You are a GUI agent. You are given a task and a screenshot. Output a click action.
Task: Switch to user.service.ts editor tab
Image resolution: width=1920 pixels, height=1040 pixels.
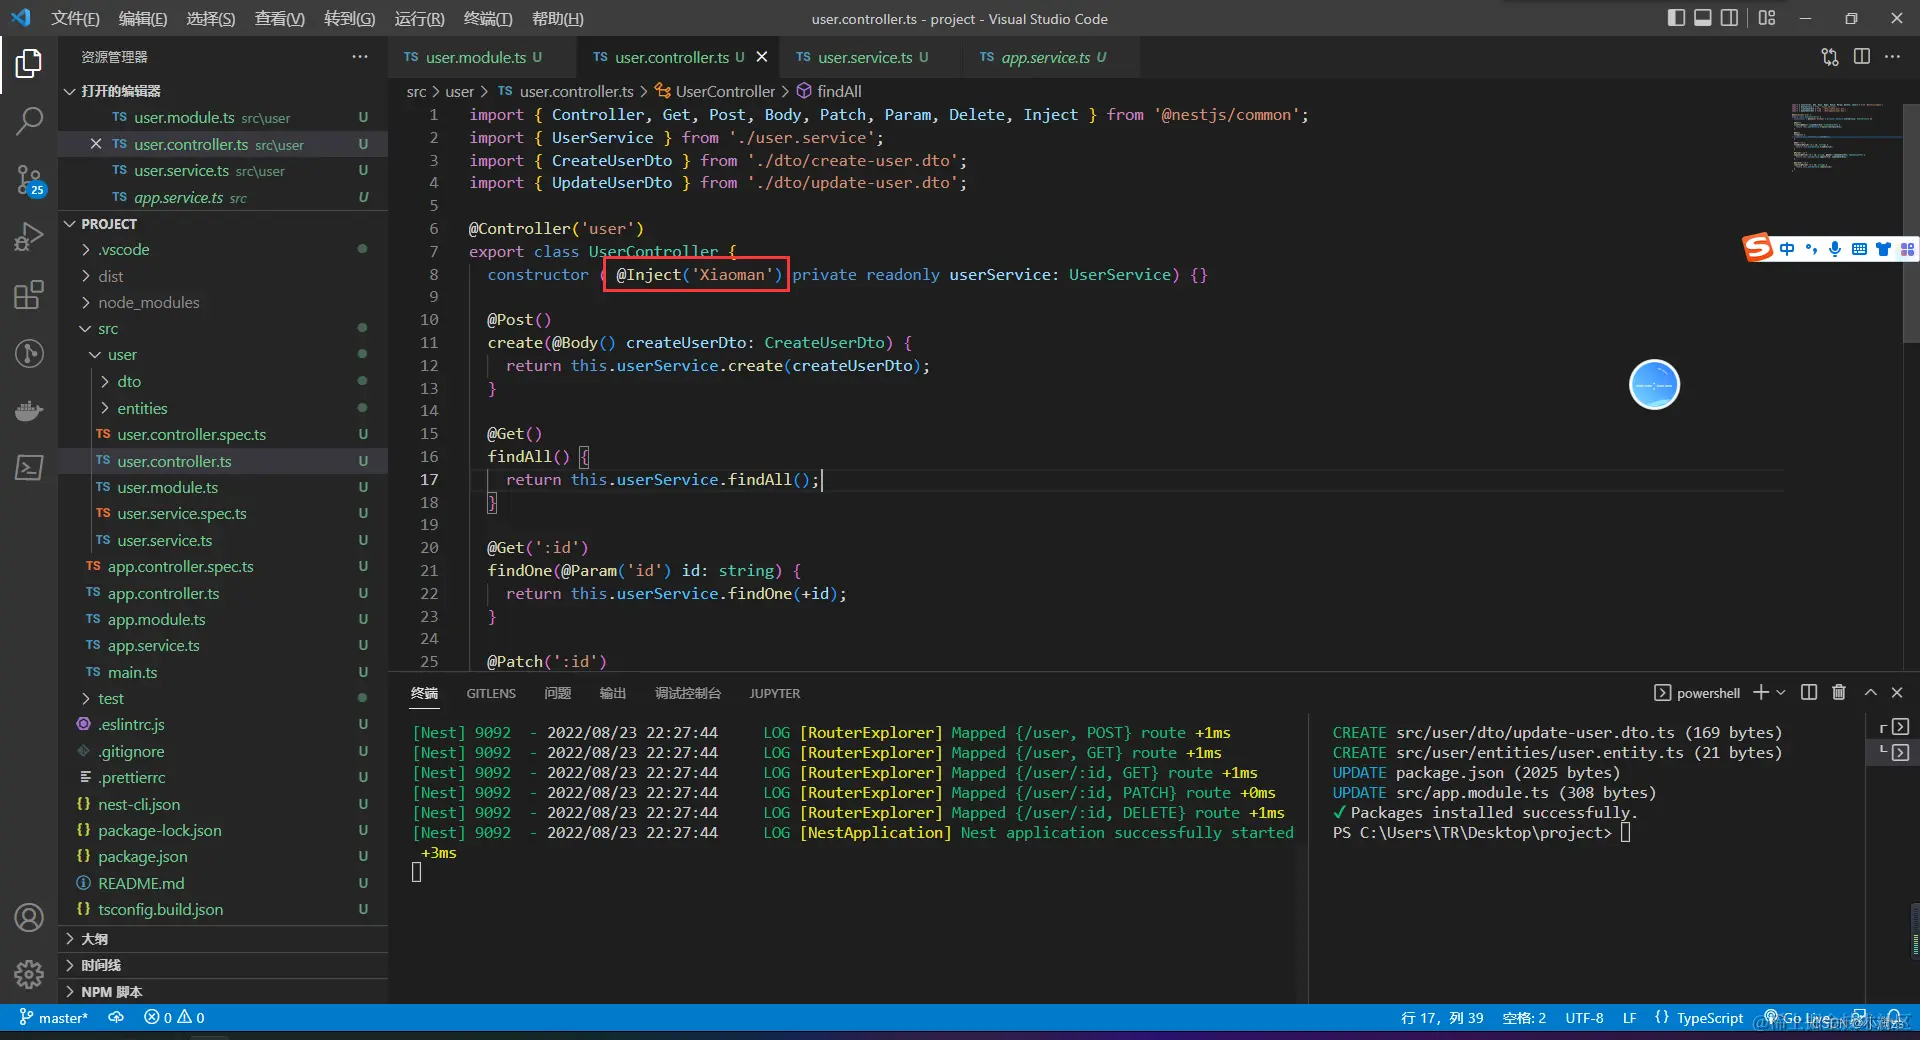coord(865,57)
